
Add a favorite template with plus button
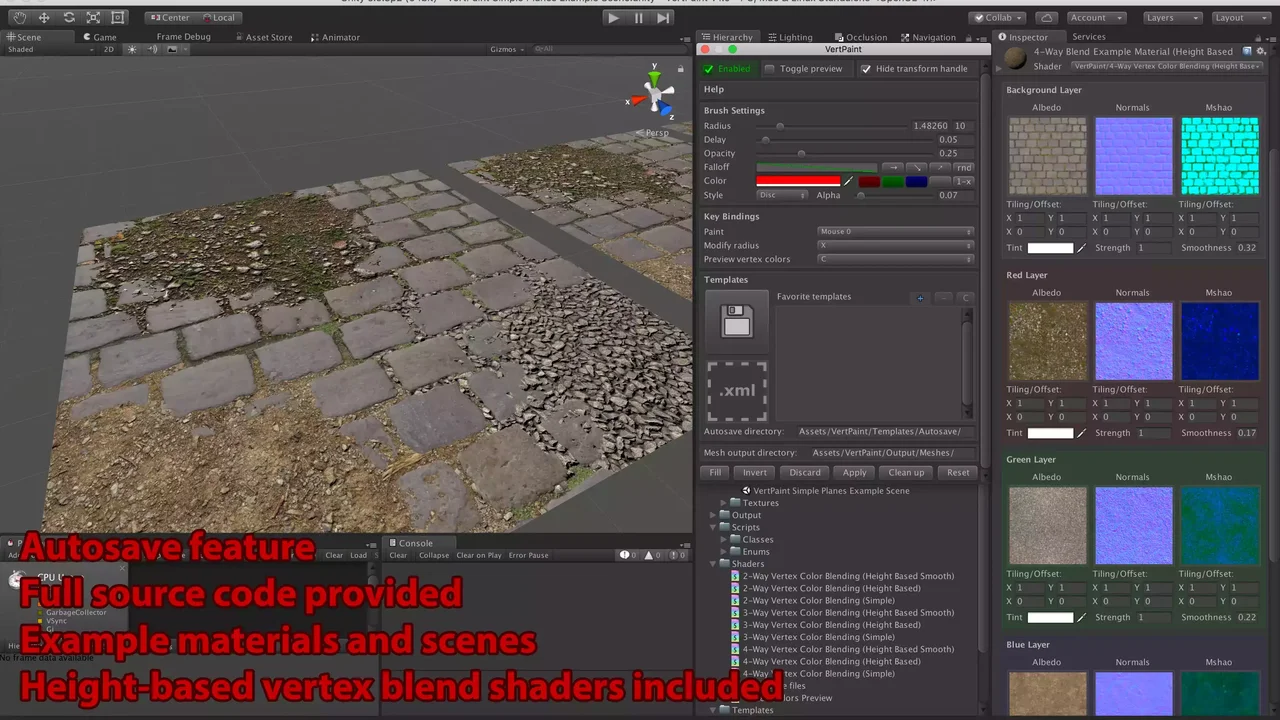pyautogui.click(x=921, y=298)
